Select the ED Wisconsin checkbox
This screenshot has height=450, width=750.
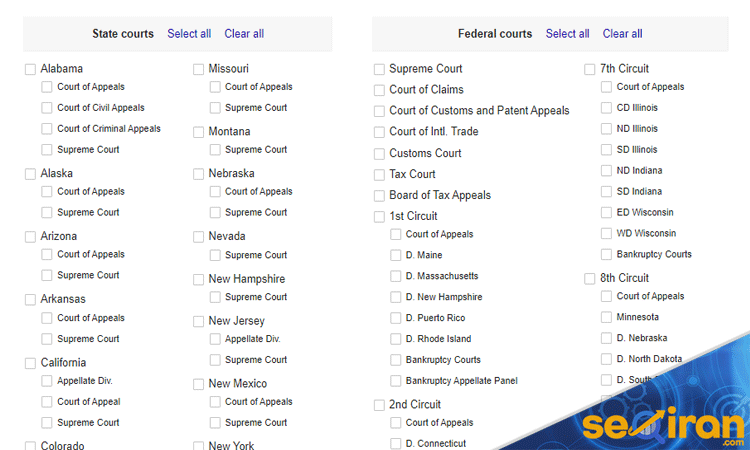pos(606,212)
